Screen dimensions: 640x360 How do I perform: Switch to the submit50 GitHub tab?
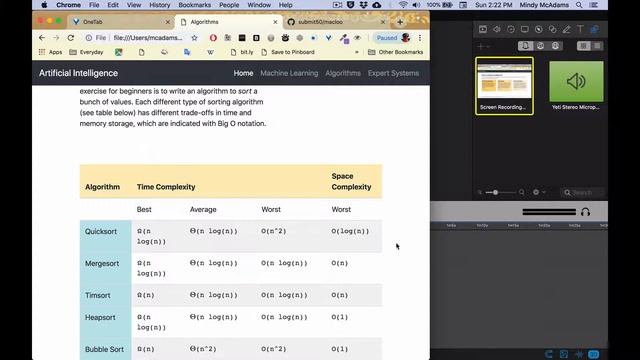point(336,22)
